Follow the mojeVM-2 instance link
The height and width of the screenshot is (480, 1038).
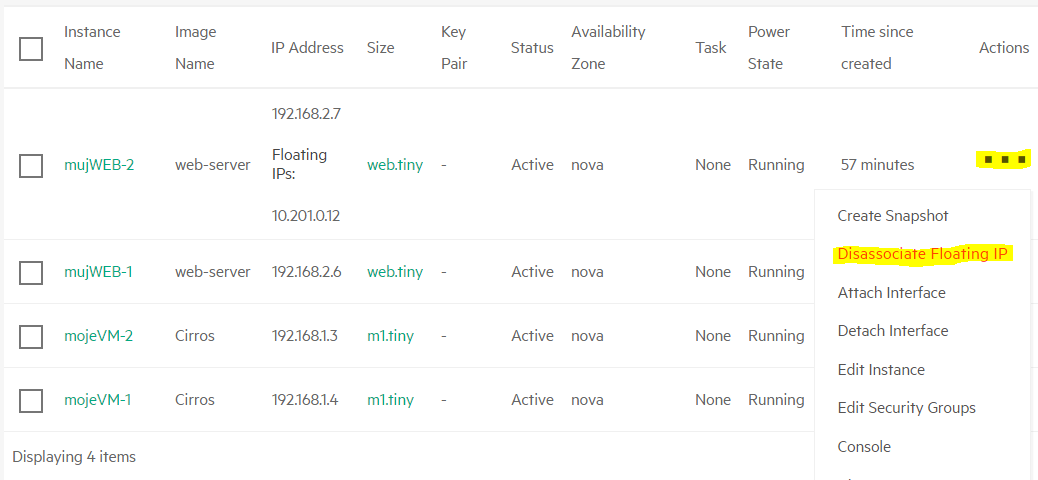98,336
